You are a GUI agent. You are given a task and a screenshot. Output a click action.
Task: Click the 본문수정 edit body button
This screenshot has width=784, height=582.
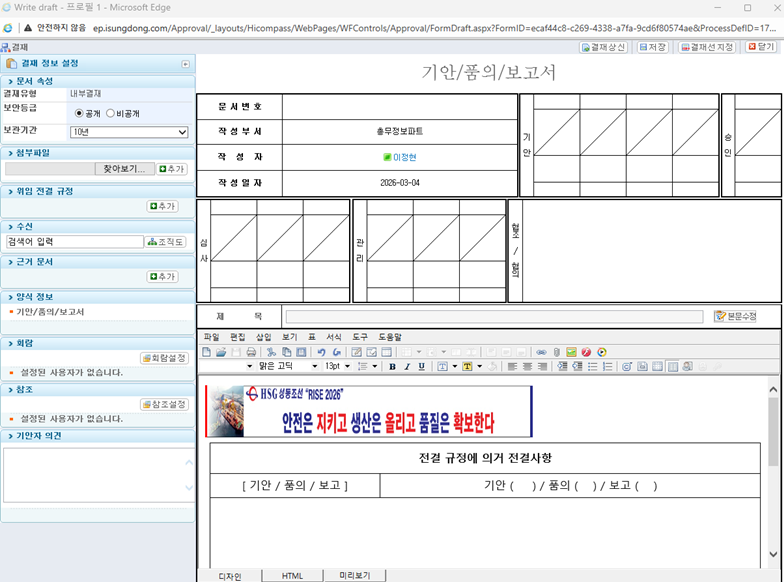pyautogui.click(x=735, y=316)
